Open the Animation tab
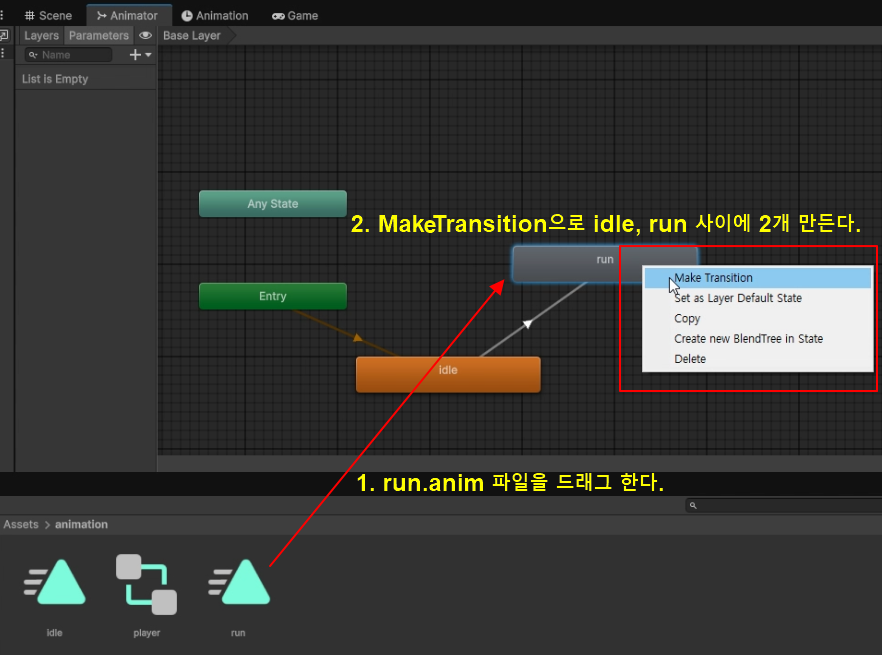 click(x=215, y=15)
